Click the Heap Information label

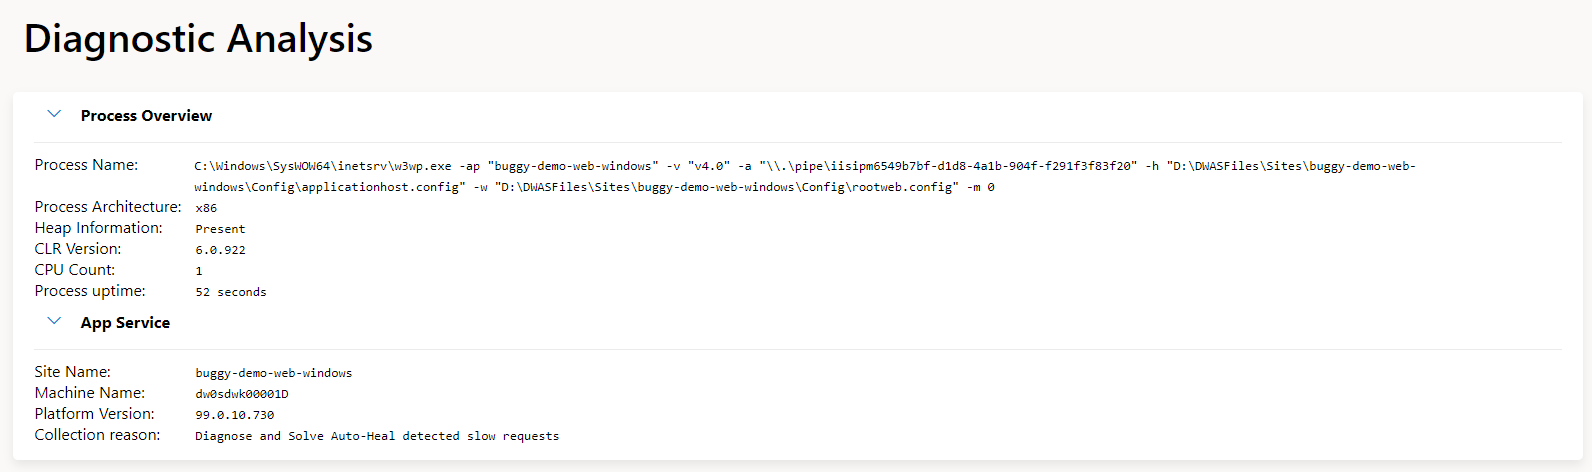click(98, 228)
